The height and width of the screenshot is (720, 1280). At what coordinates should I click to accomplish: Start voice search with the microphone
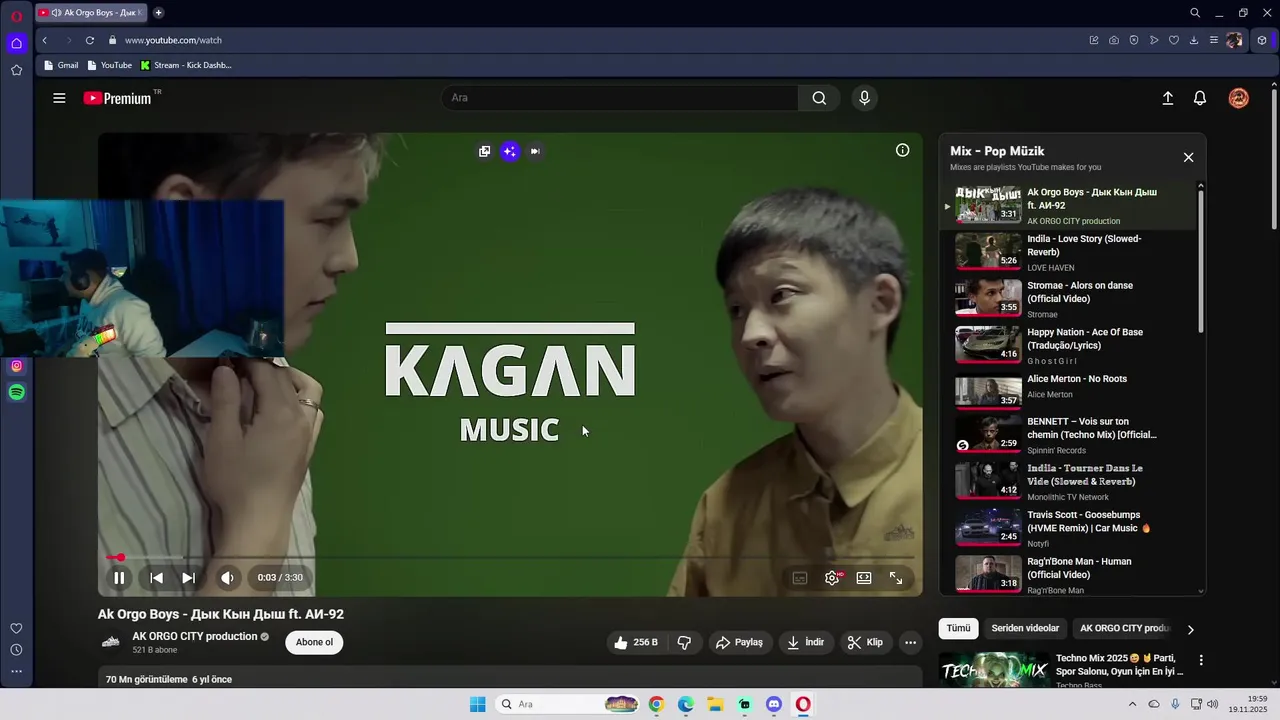[864, 98]
